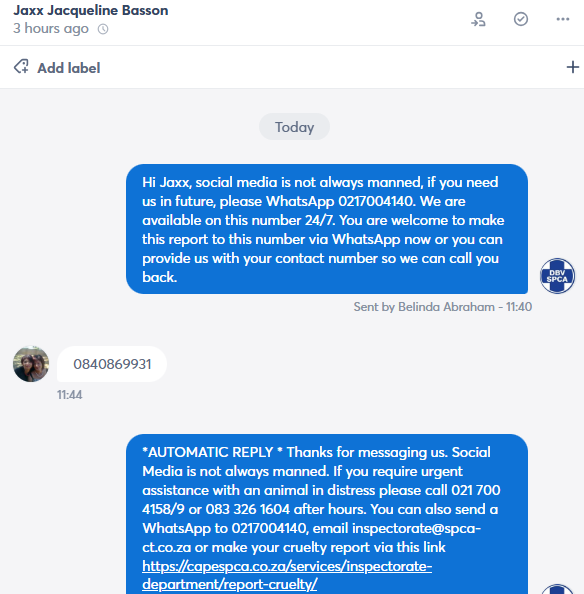Click the plus icon on label row
Screen dimensions: 584x594
(x=573, y=67)
